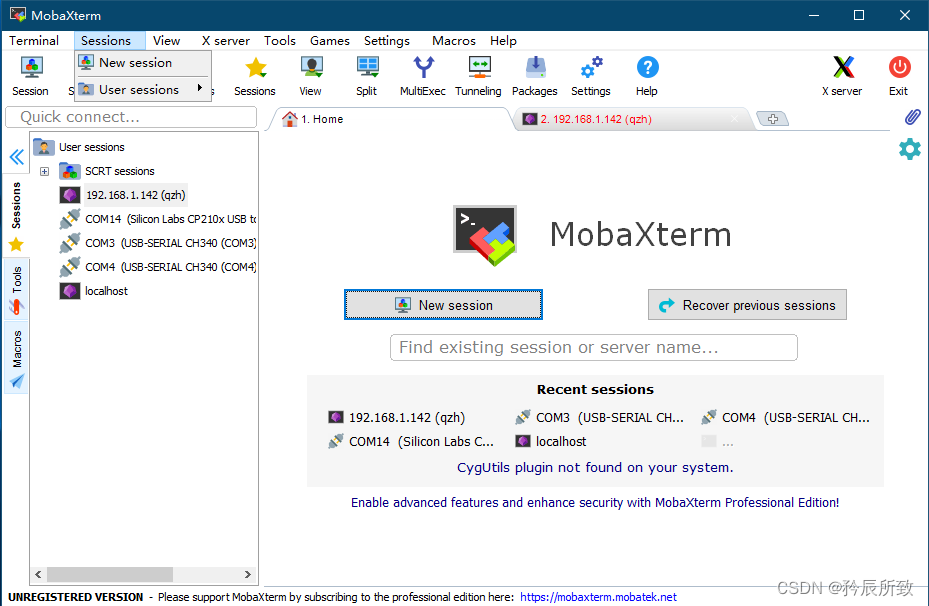Open the View menu

point(166,40)
